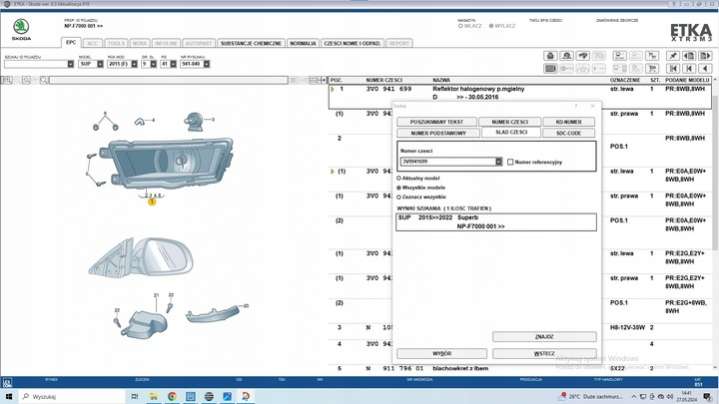Image resolution: width=719 pixels, height=404 pixels.
Task: Click the weather widget on the taskbar
Action: point(591,396)
